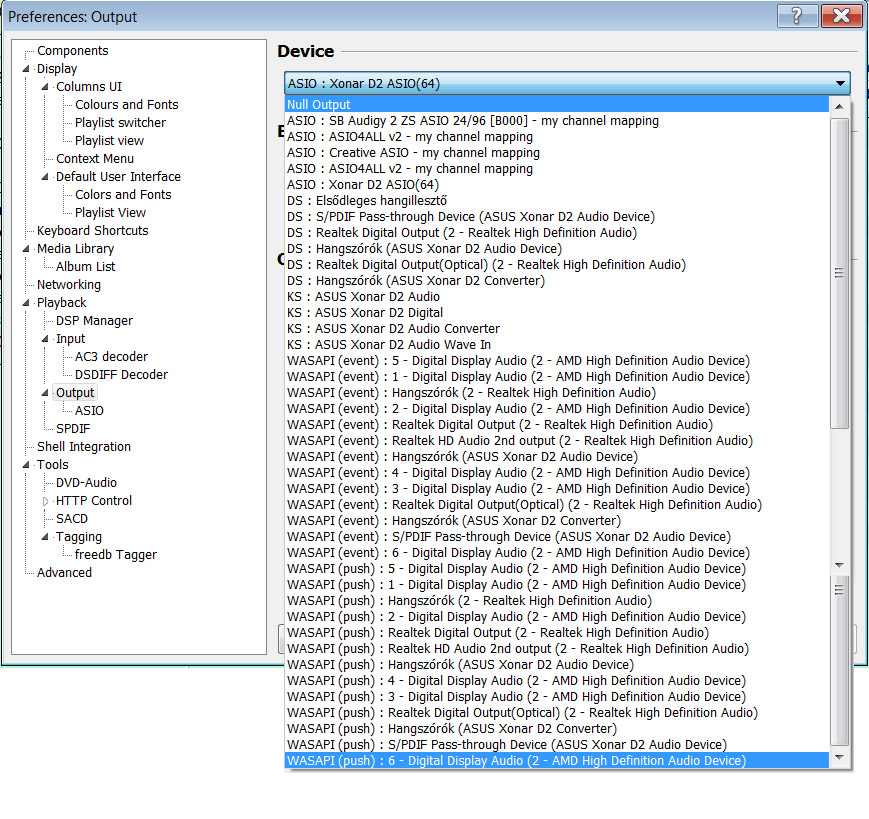Screen dimensions: 869x819
Task: Choose WASAPI (event) : Realtek Digital Output(Optical)
Action: pyautogui.click(x=557, y=505)
